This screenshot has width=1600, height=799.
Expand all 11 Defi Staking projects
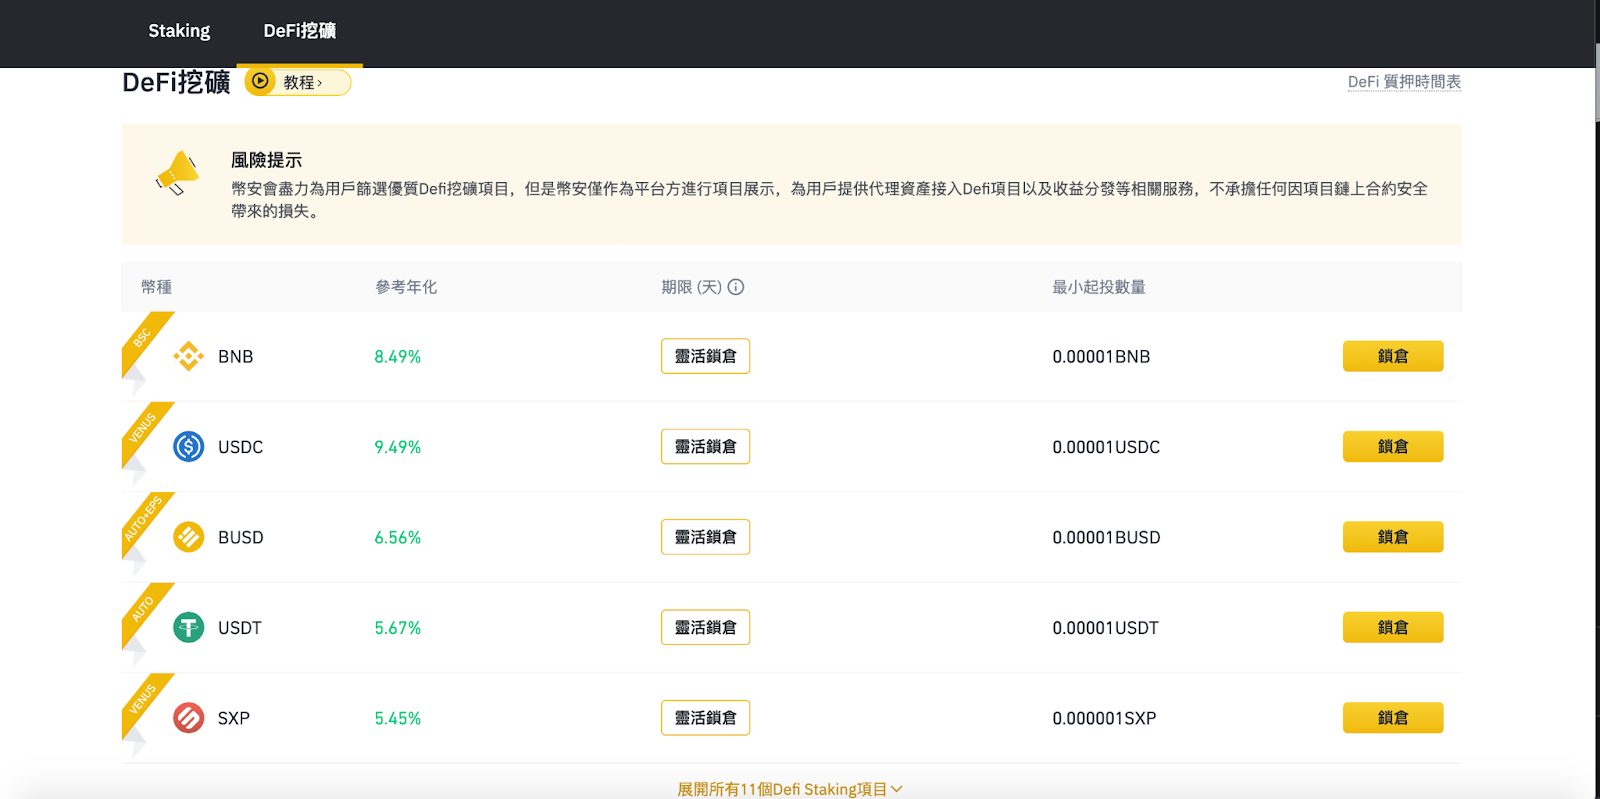790,789
